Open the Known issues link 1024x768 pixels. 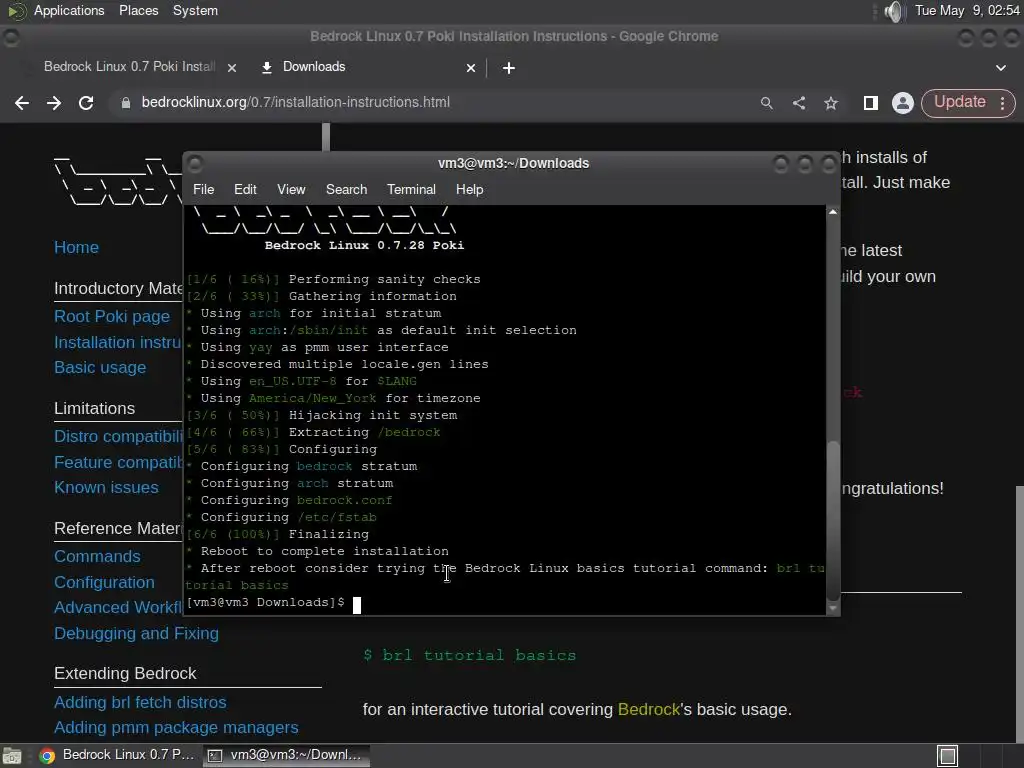[106, 488]
